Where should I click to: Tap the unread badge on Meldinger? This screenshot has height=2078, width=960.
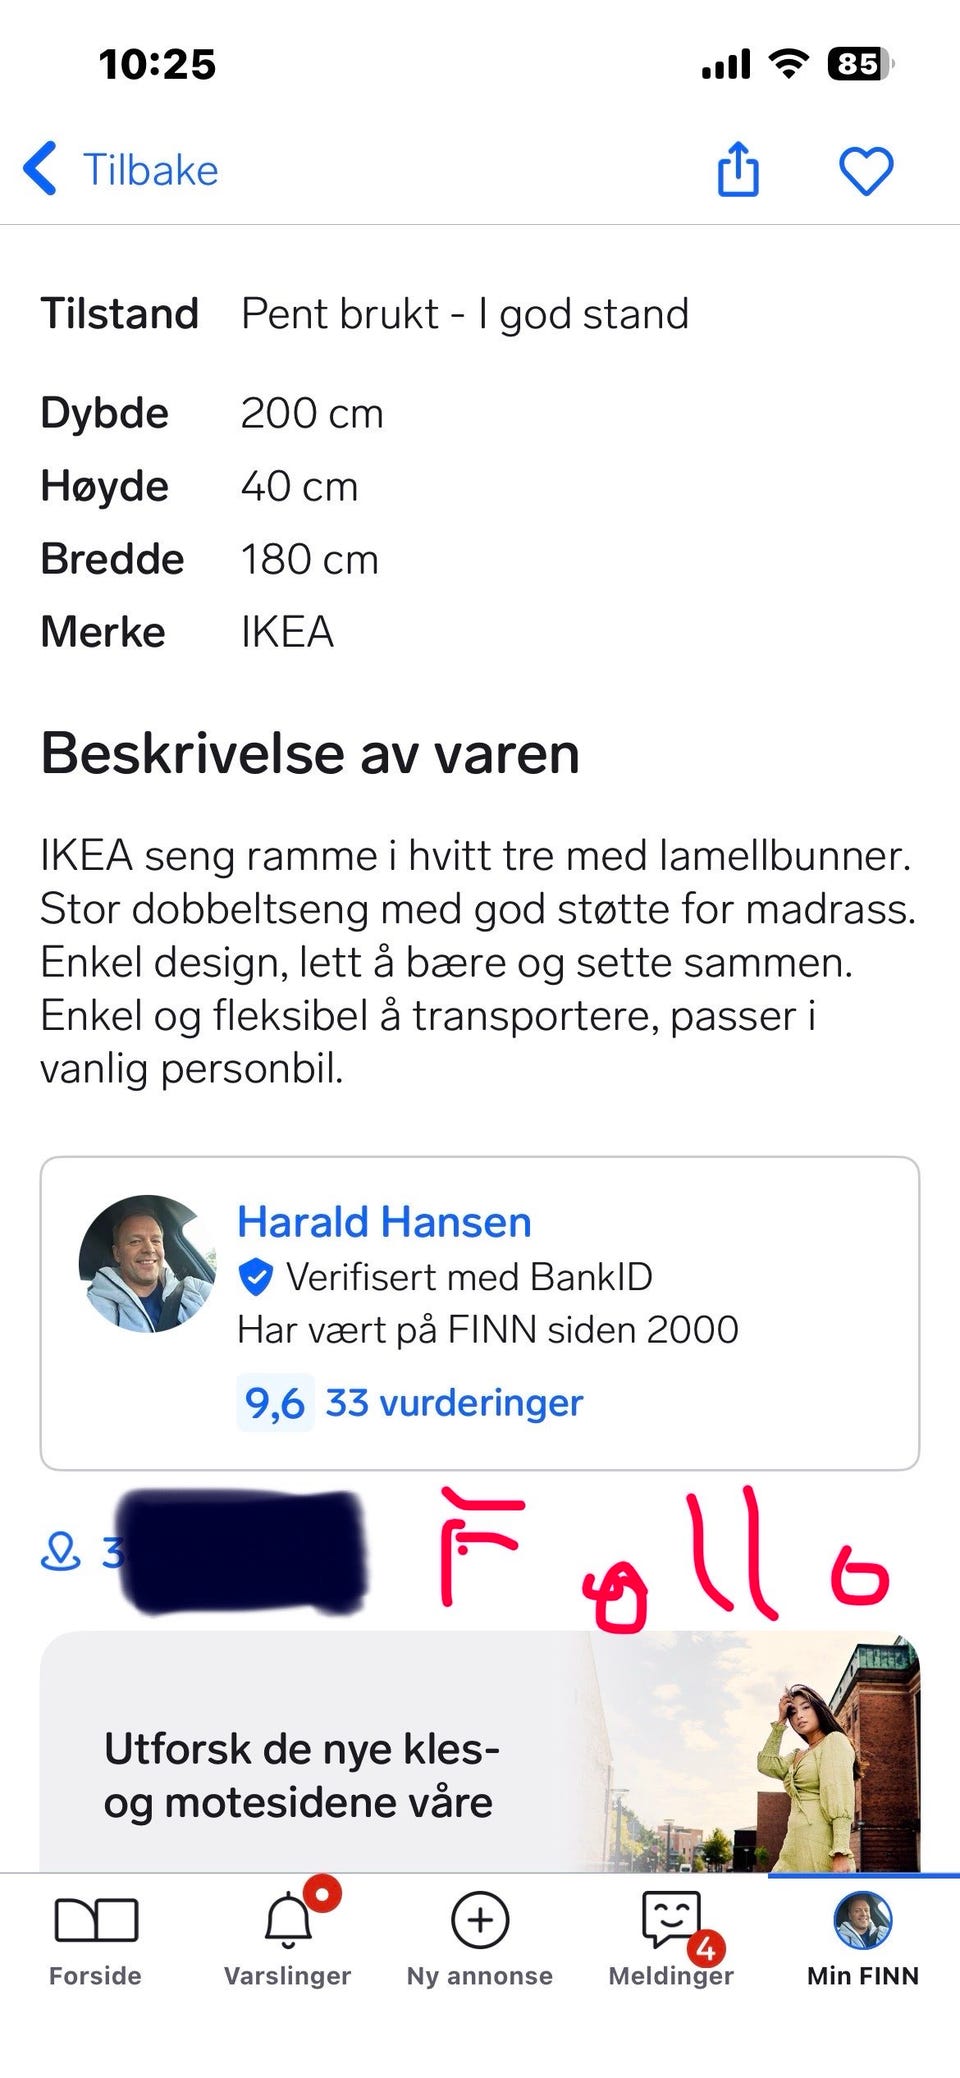pyautogui.click(x=706, y=1948)
